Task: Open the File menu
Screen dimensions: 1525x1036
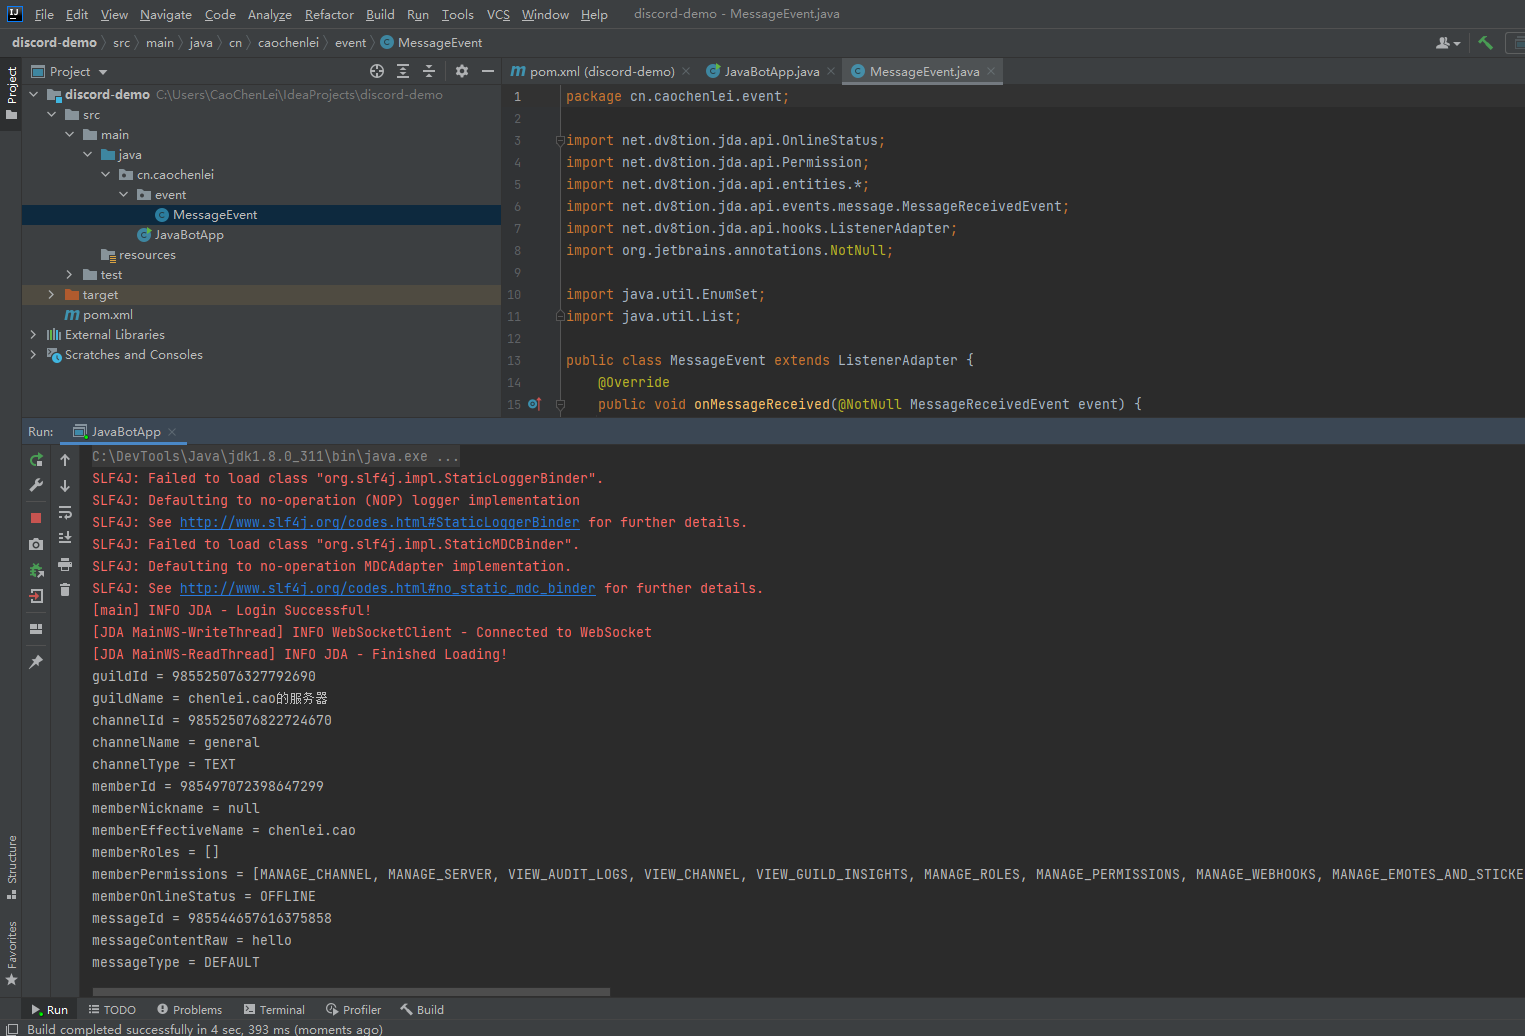Action: [x=44, y=14]
